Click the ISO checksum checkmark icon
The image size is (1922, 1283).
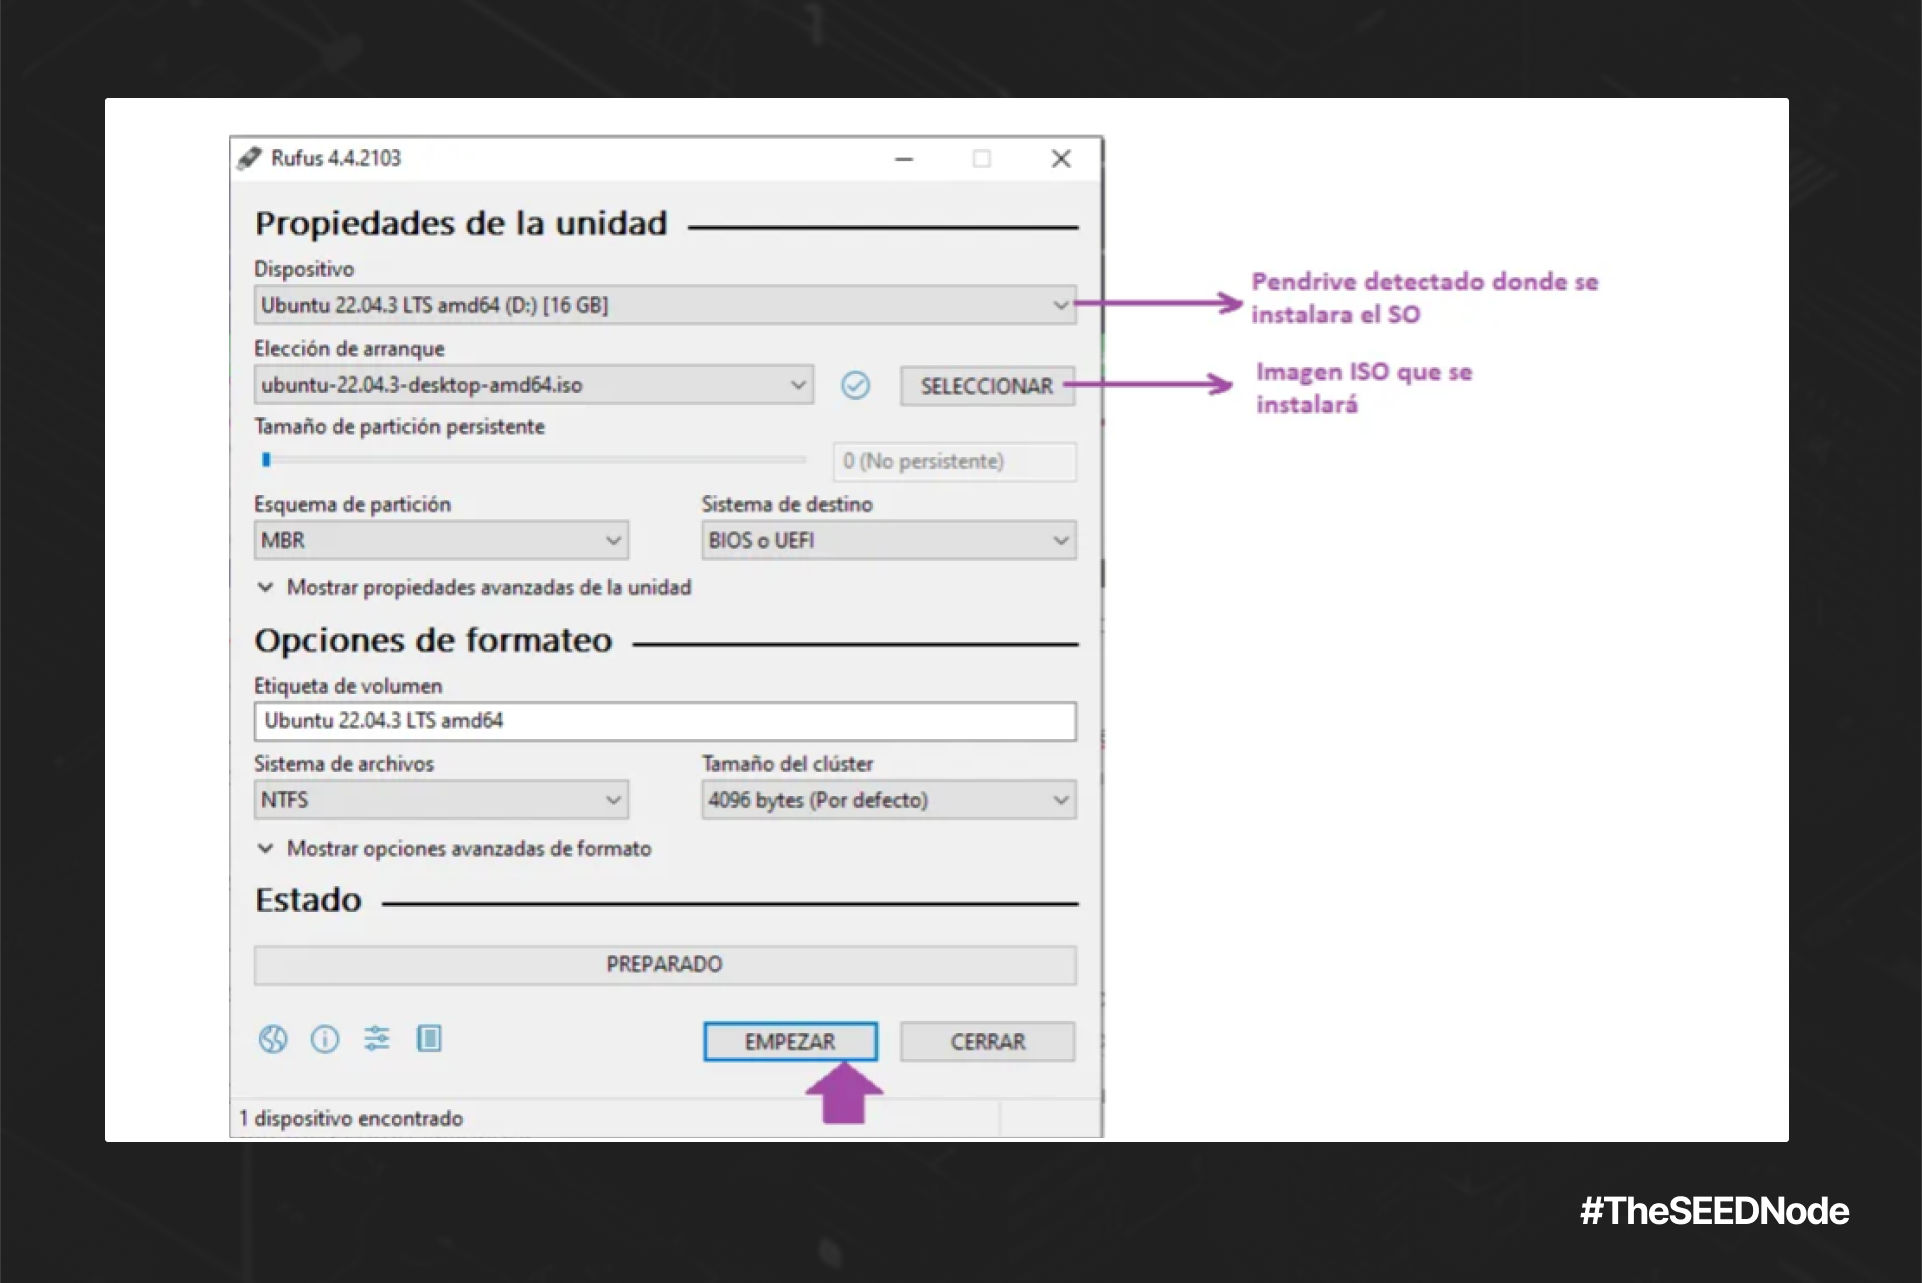855,385
